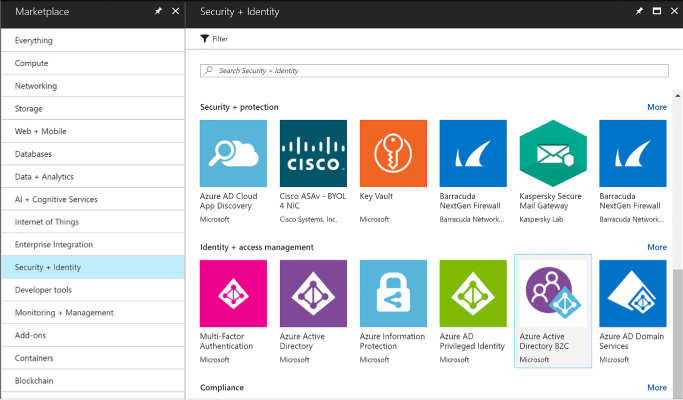Image resolution: width=683 pixels, height=400 pixels.
Task: Click the scrollbar up arrow
Action: pos(677,95)
